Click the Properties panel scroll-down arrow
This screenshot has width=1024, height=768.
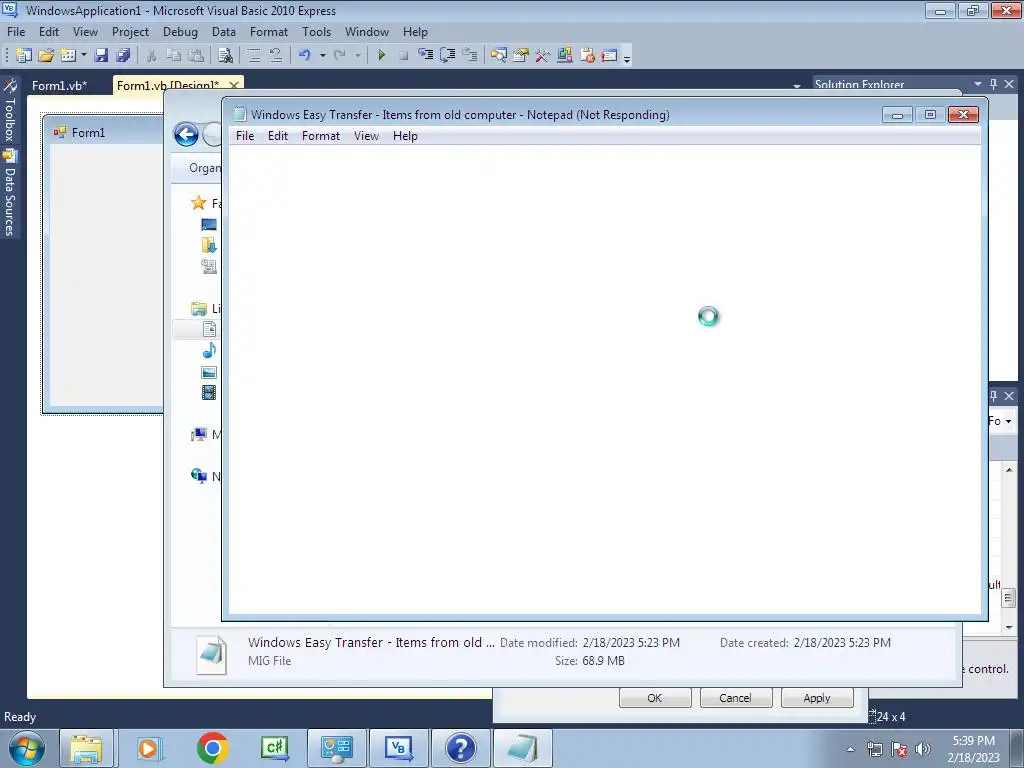pos(1009,628)
